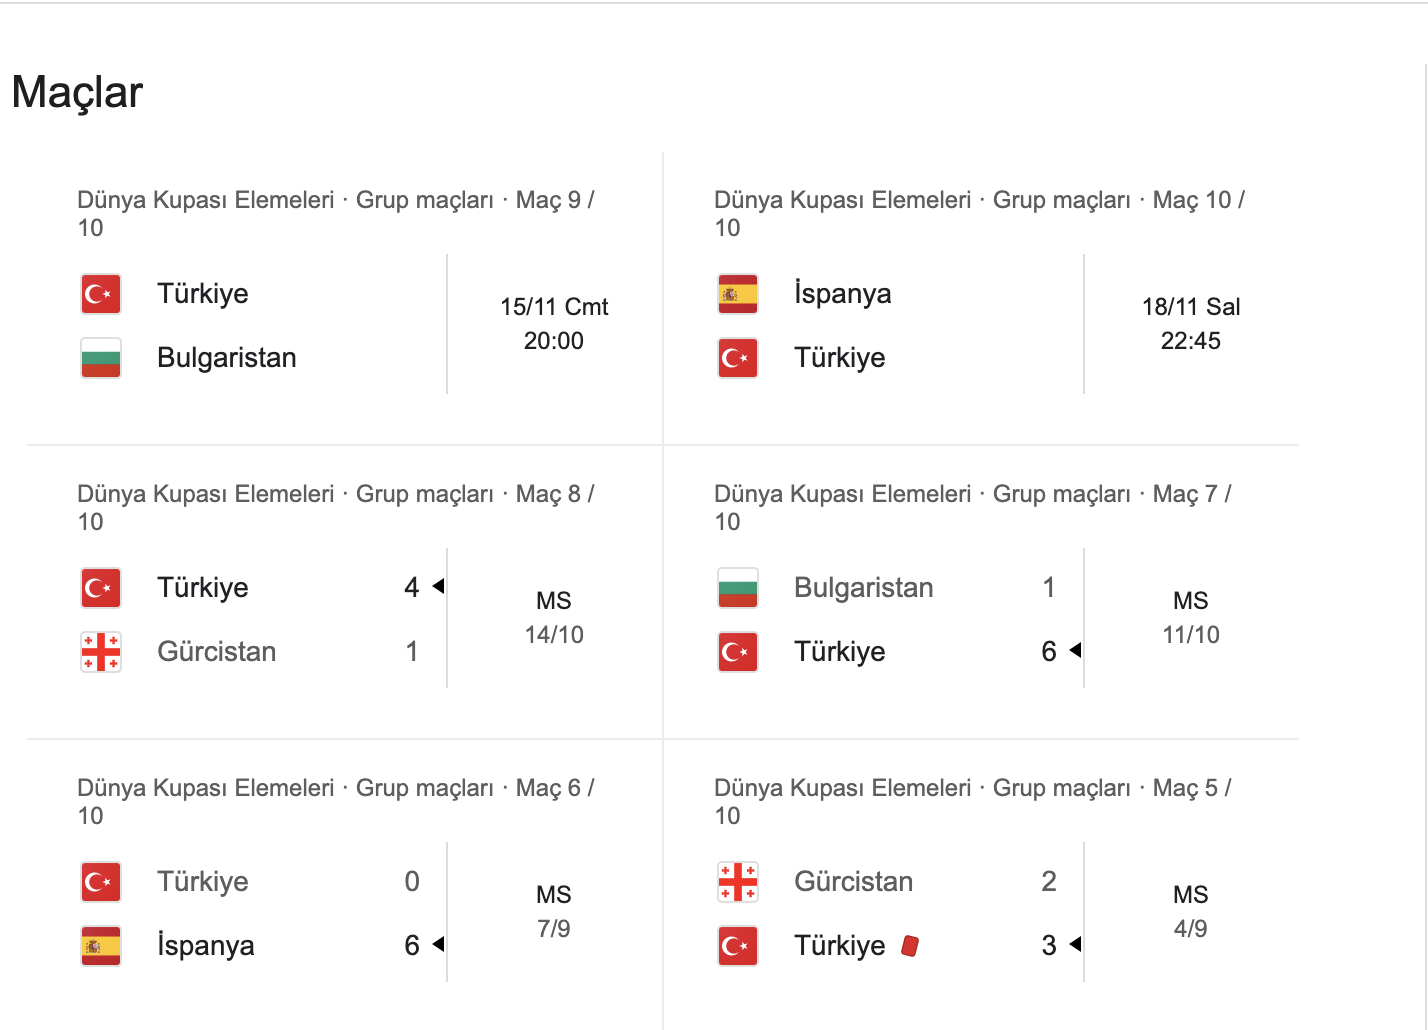This screenshot has width=1428, height=1030.
Task: Click Gürcistan flag in Maç 5 card
Action: coord(738,882)
